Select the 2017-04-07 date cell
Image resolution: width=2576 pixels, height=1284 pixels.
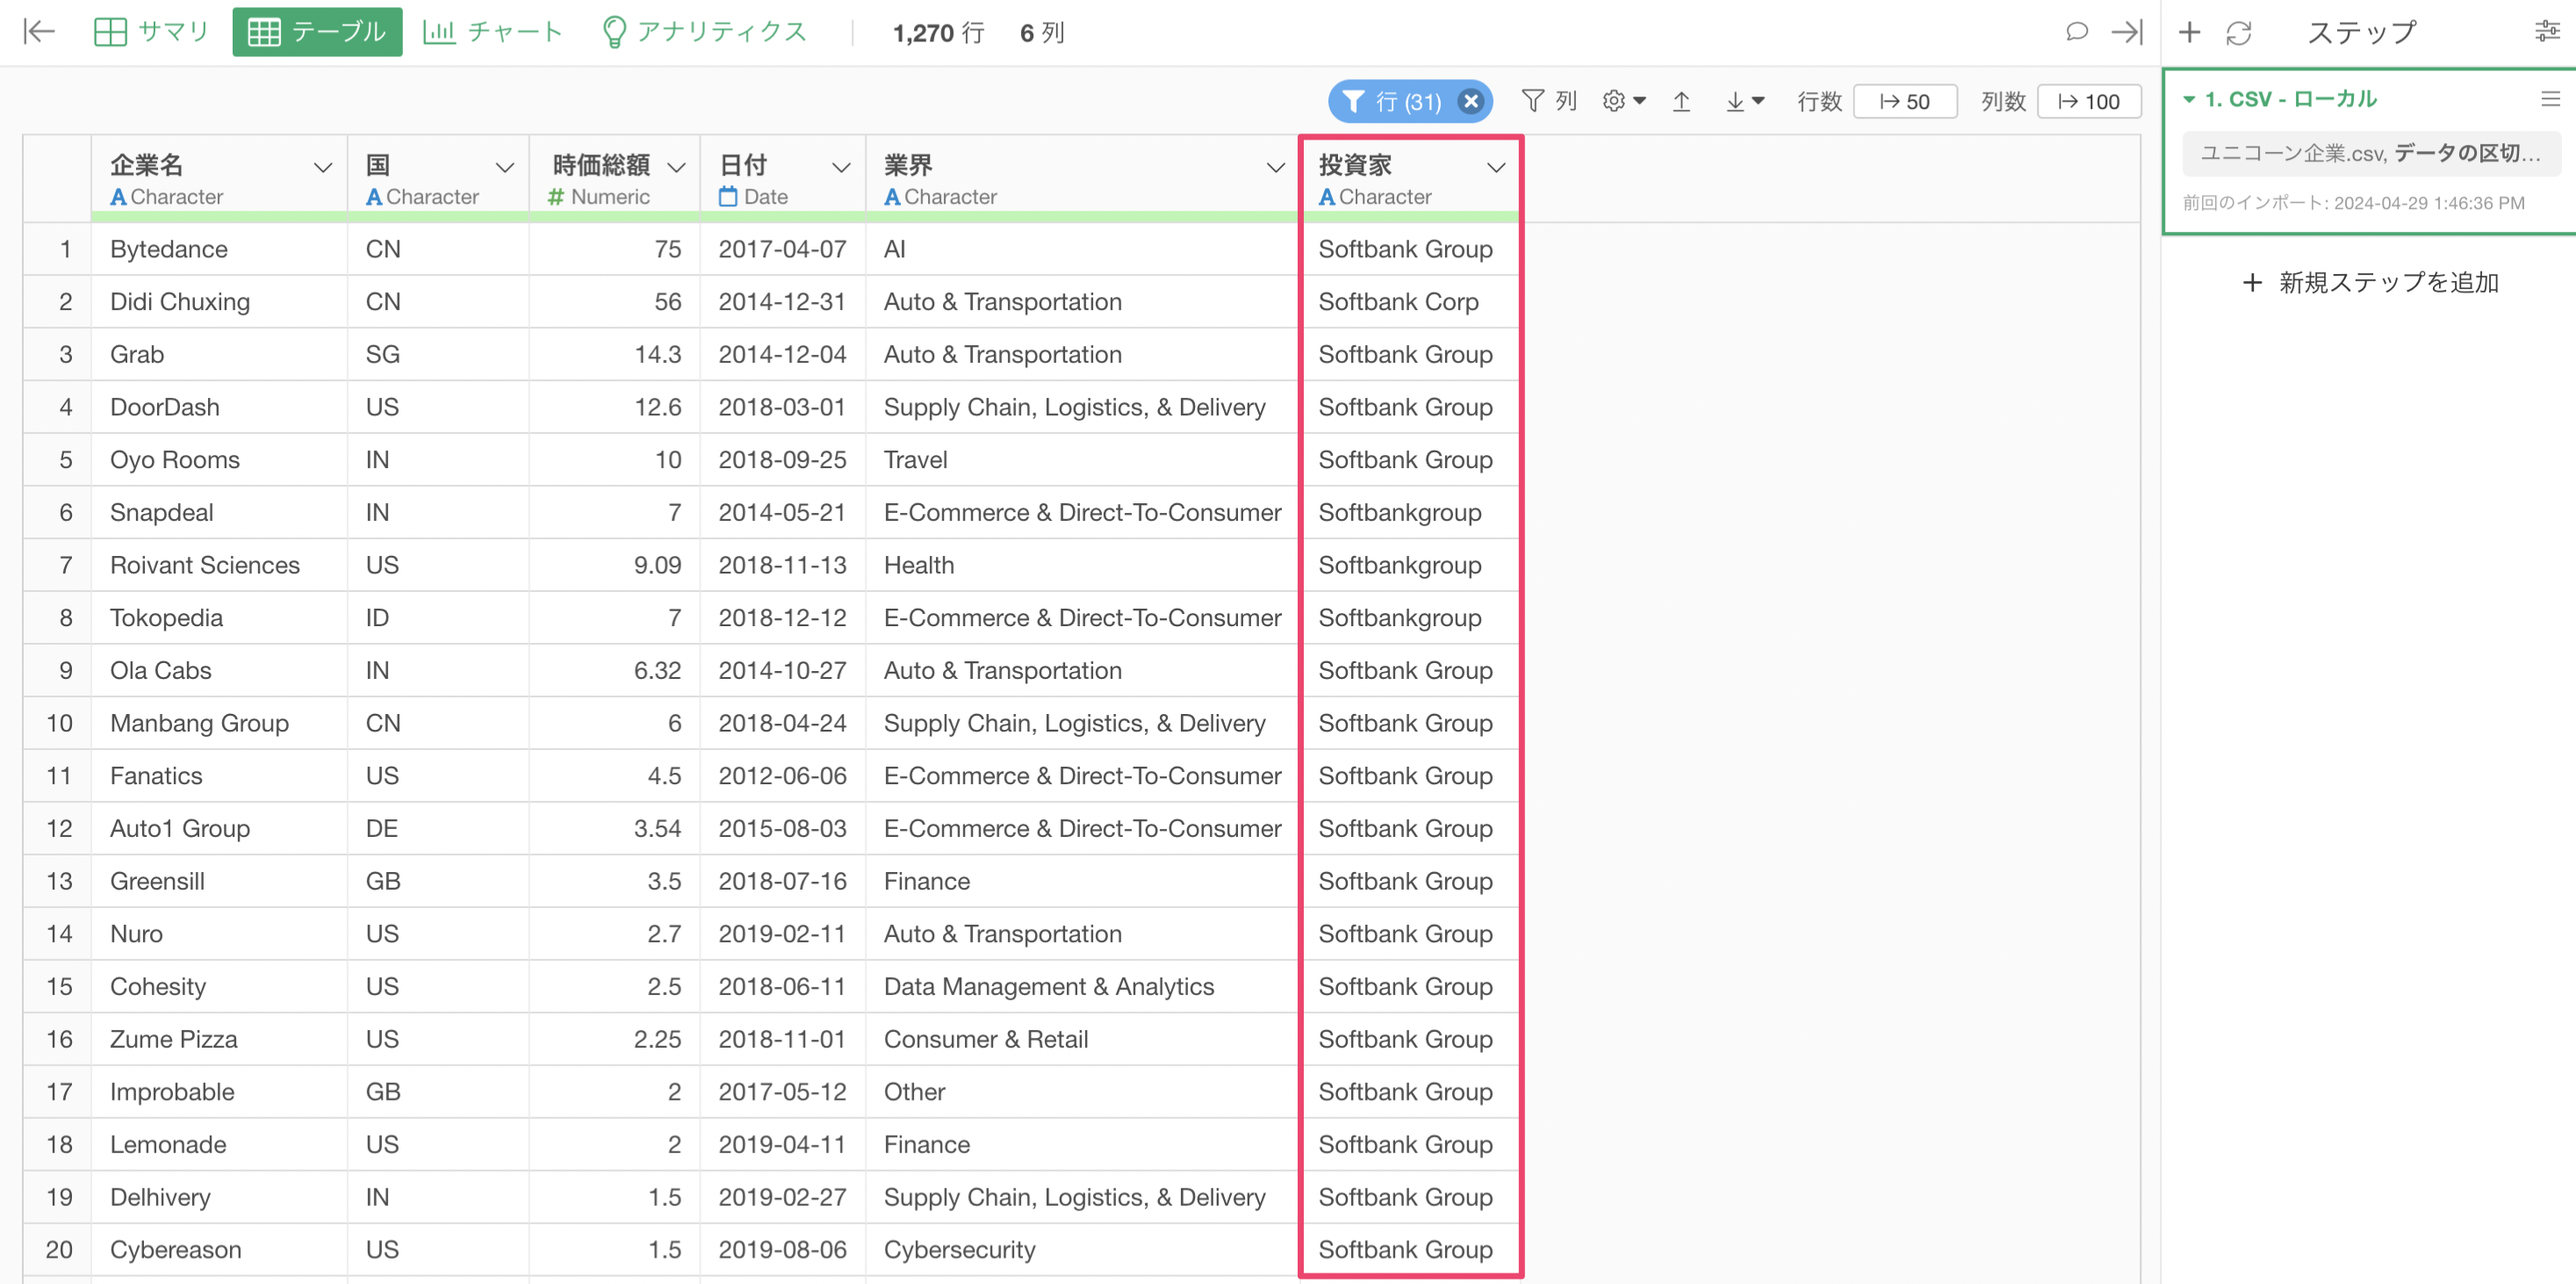point(782,249)
